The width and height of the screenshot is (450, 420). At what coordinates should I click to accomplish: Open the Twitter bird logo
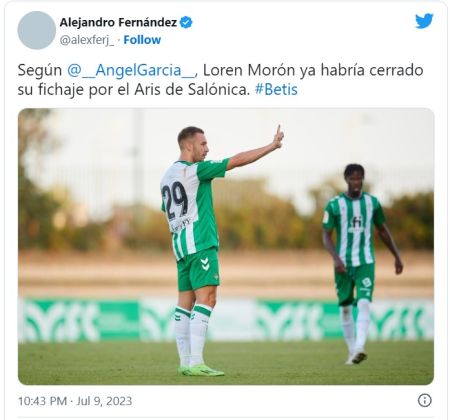pos(424,21)
